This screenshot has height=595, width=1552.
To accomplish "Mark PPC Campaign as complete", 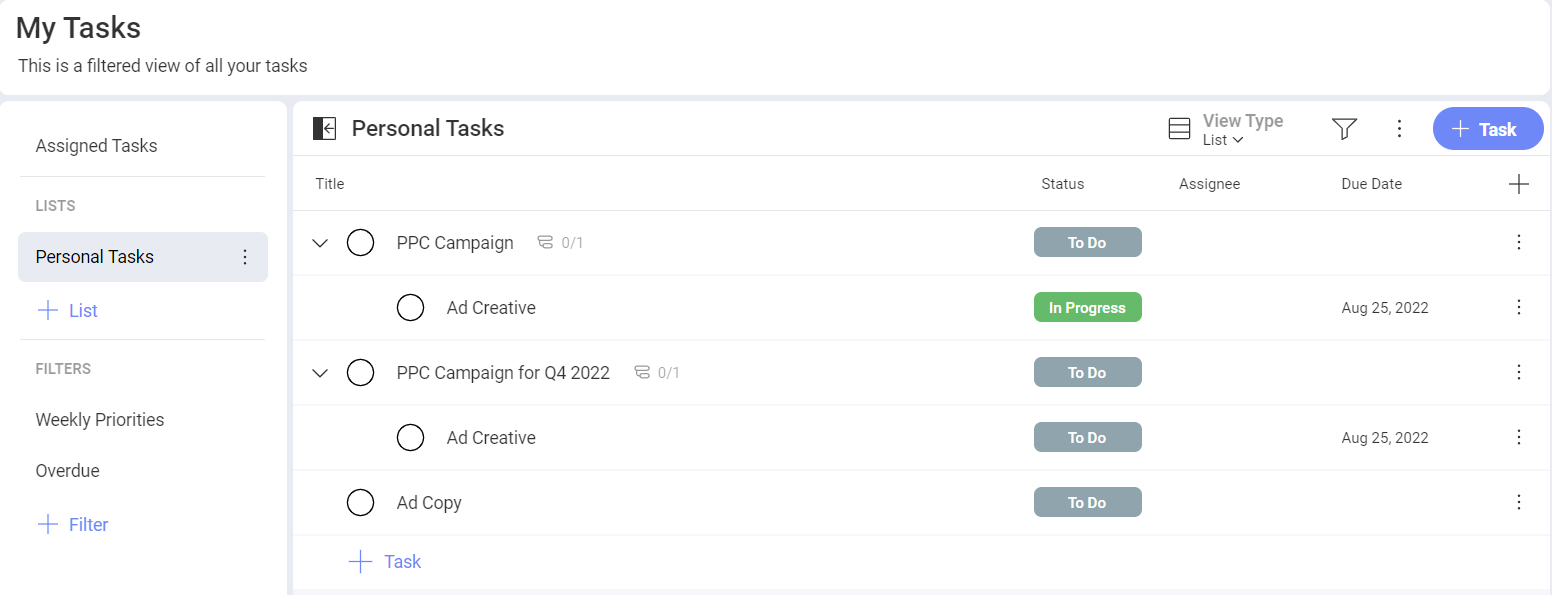I will tap(360, 242).
